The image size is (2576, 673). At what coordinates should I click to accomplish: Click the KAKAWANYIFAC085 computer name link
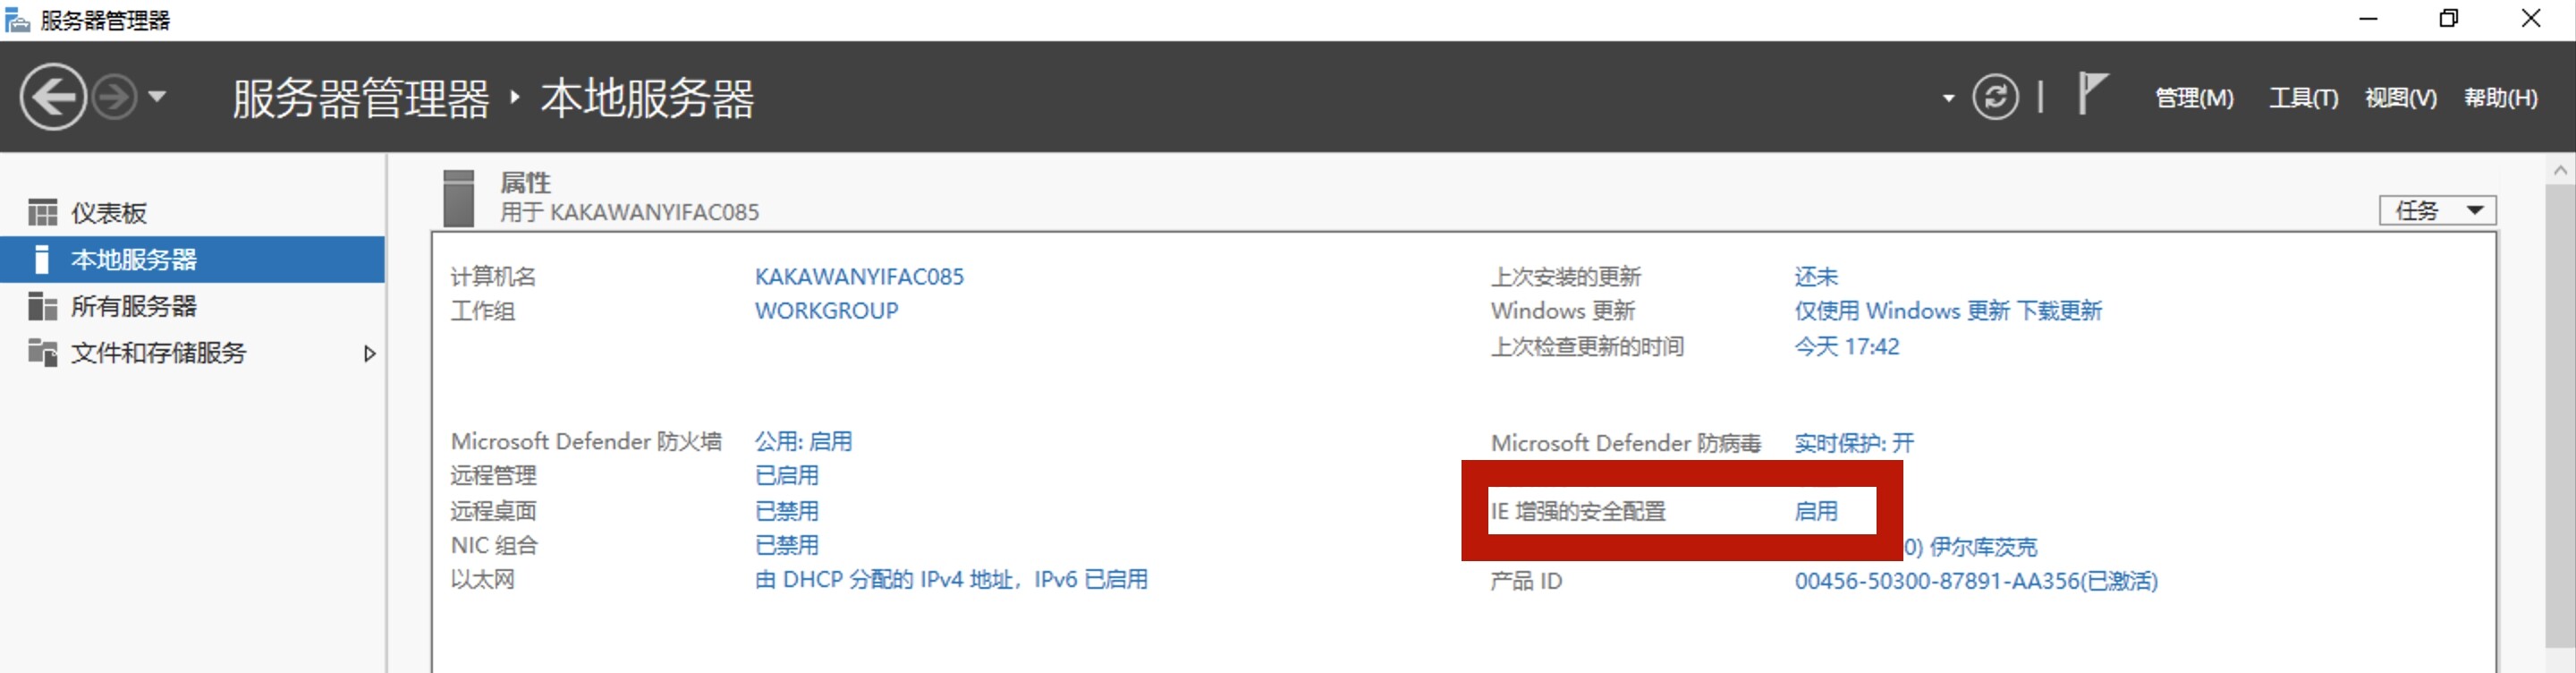(858, 276)
